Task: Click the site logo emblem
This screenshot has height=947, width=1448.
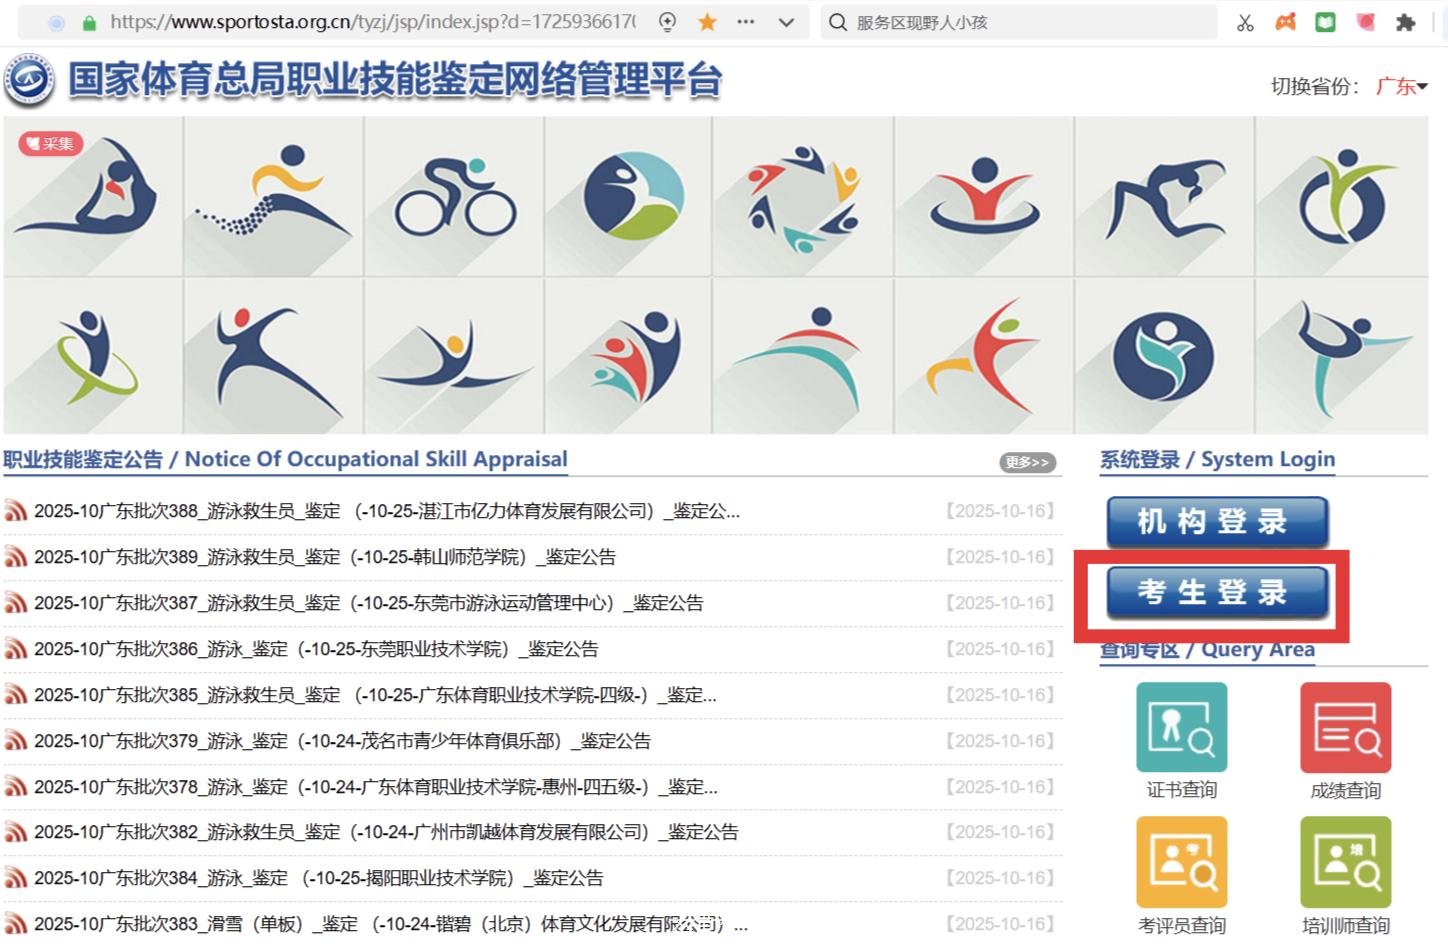Action: 29,80
